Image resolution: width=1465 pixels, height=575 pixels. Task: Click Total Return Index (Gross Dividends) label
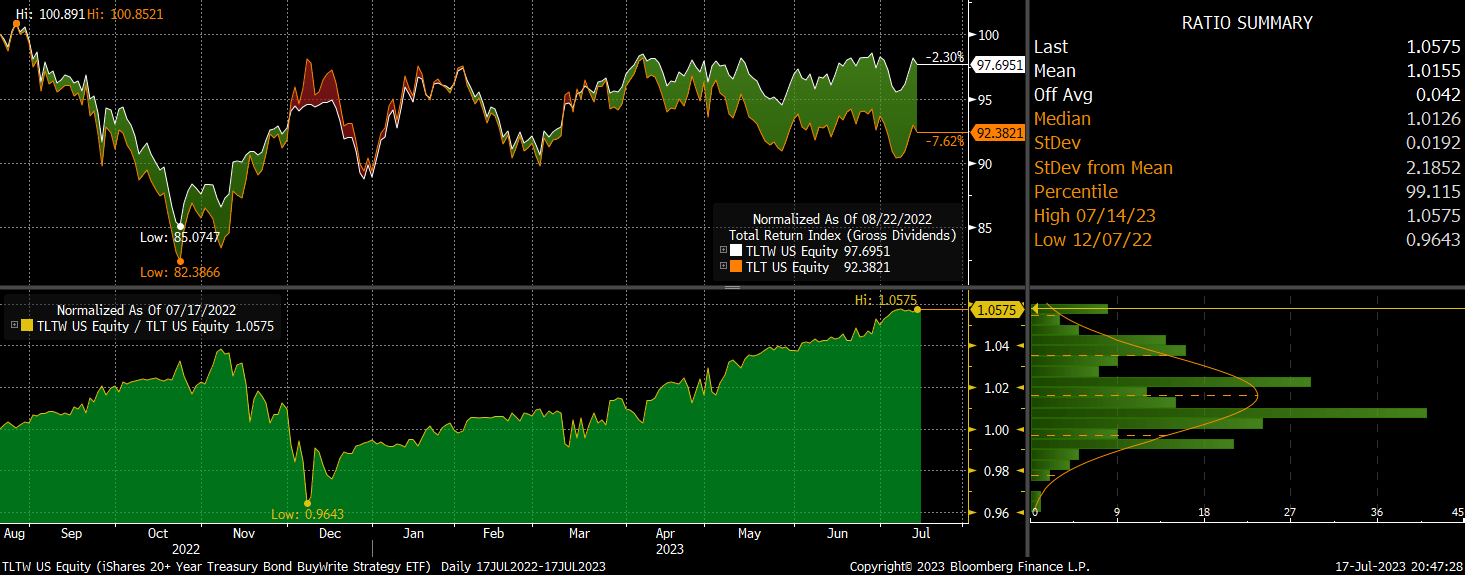coord(842,235)
